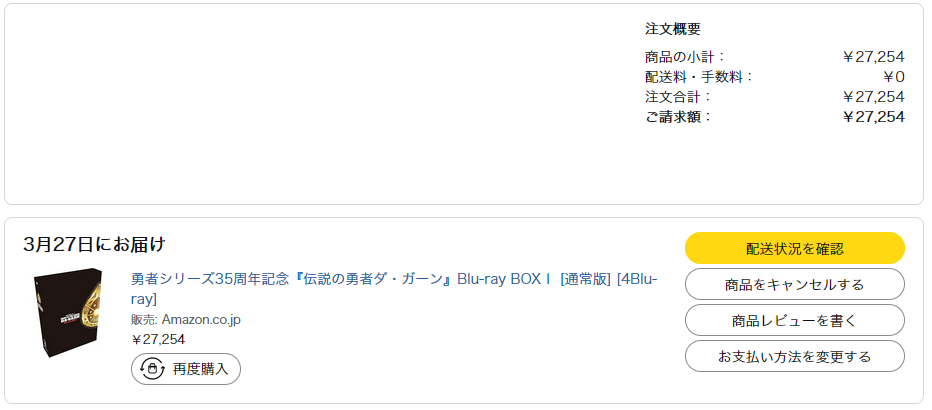This screenshot has width=932, height=410.
Task: Click the circular cart icon inside 再度購入
Action: tap(152, 369)
